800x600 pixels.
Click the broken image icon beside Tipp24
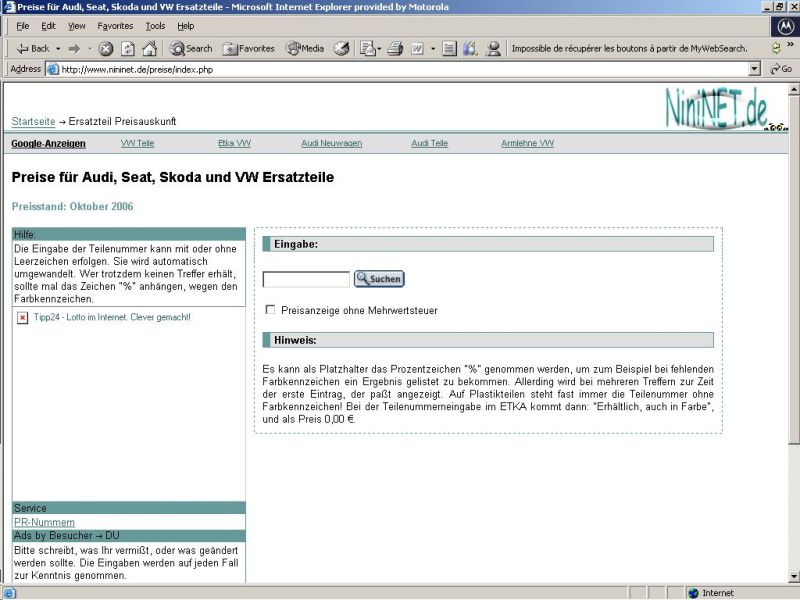[22, 318]
